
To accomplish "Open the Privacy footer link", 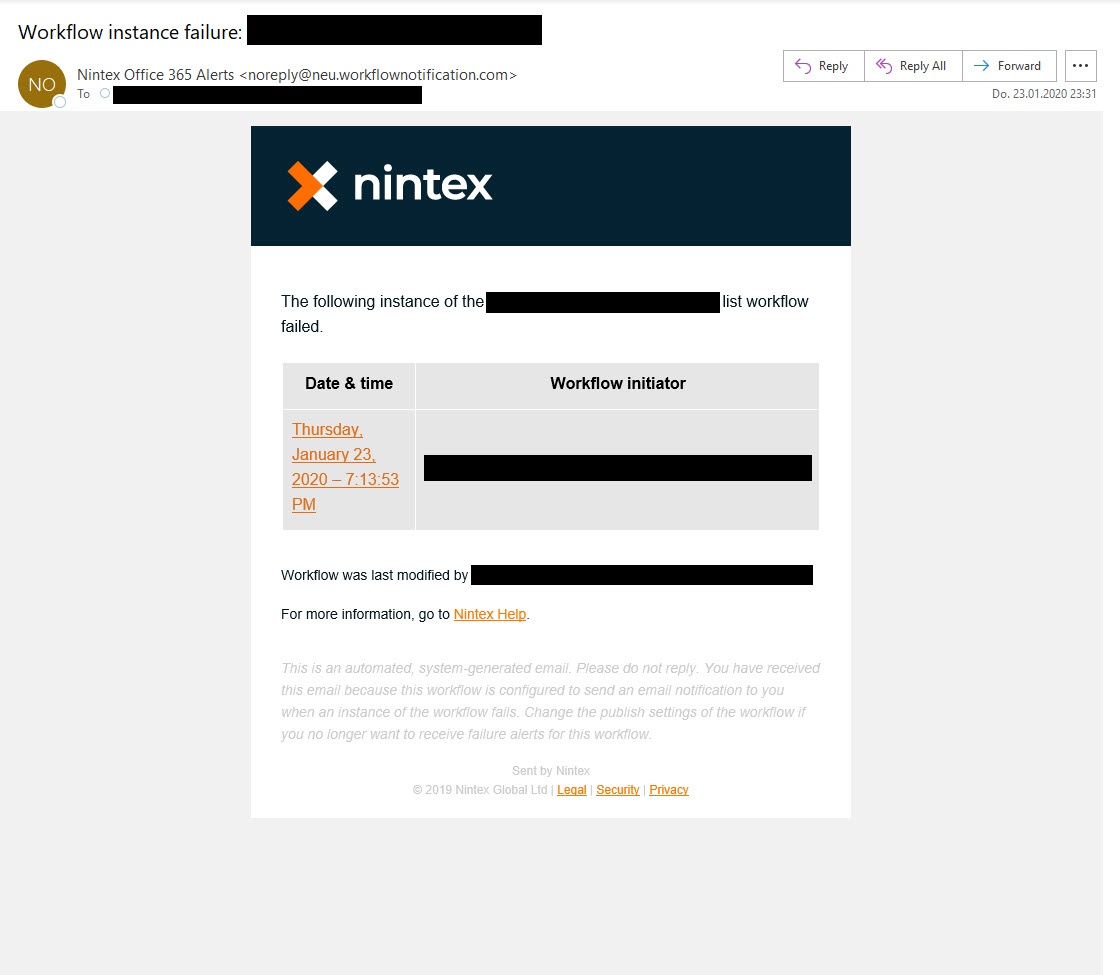I will (x=669, y=790).
